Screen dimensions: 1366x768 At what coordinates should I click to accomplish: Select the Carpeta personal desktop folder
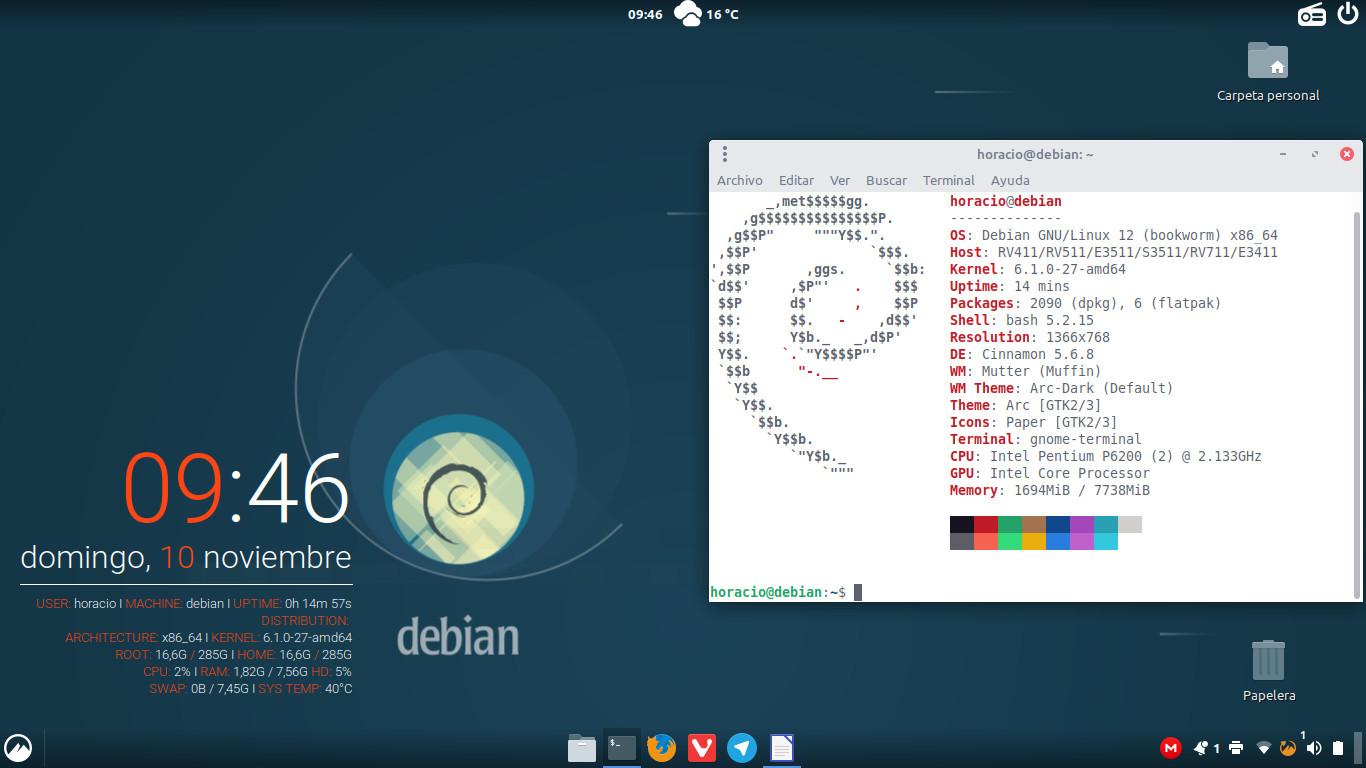click(x=1268, y=72)
